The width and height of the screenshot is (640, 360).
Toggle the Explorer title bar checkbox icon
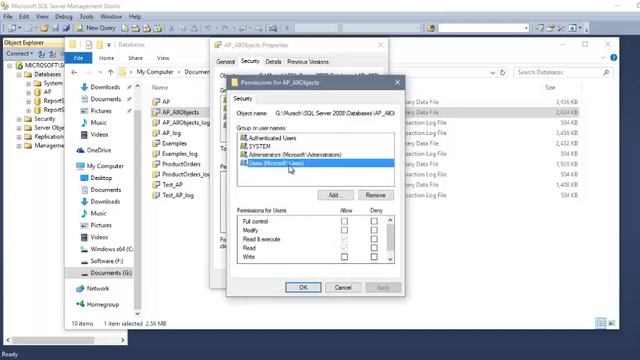click(x=89, y=44)
